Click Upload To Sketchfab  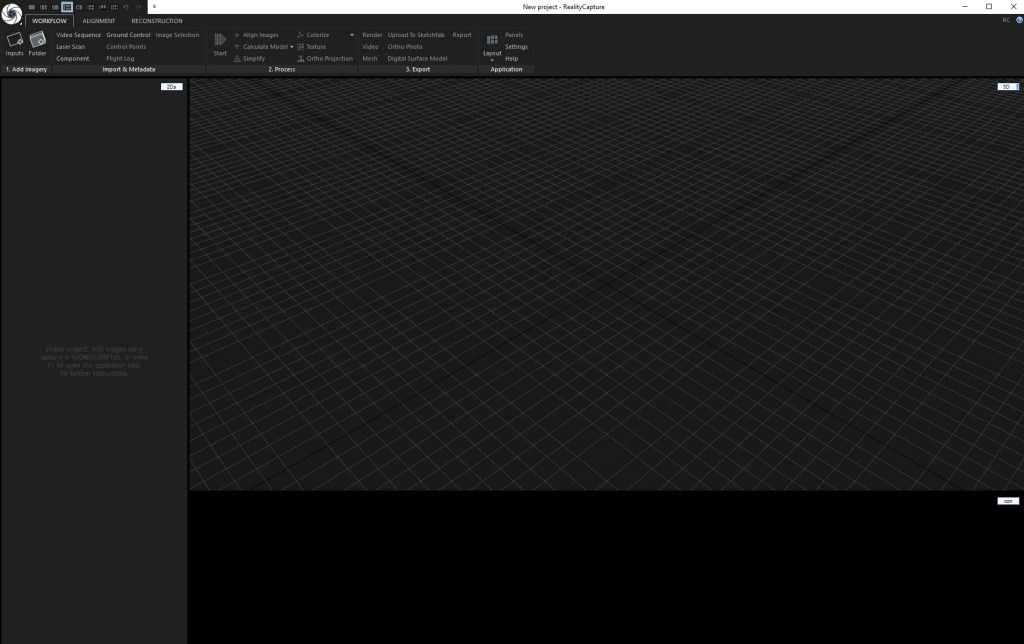click(x=414, y=34)
